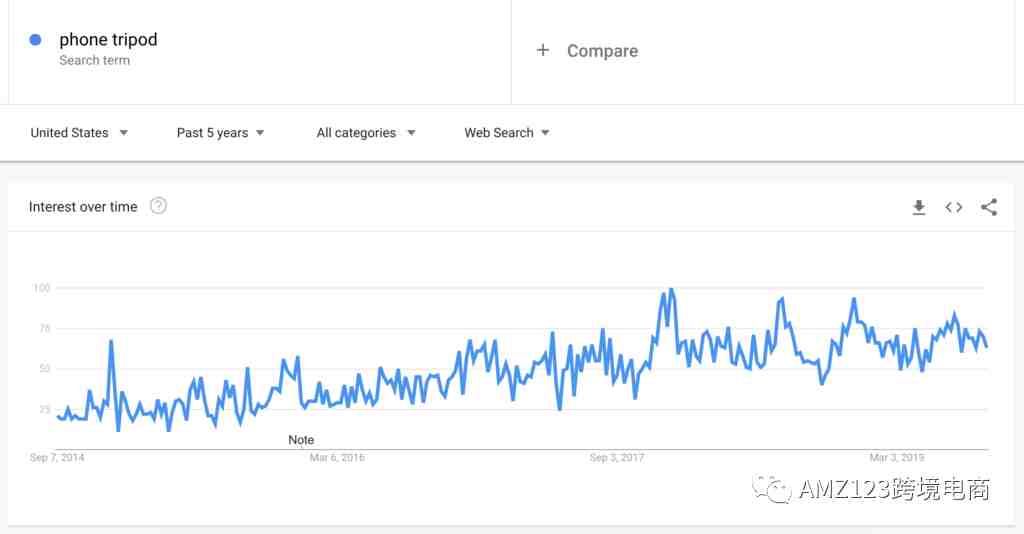This screenshot has width=1024, height=534.
Task: Click the blue dot for phone tripod
Action: click(x=36, y=40)
